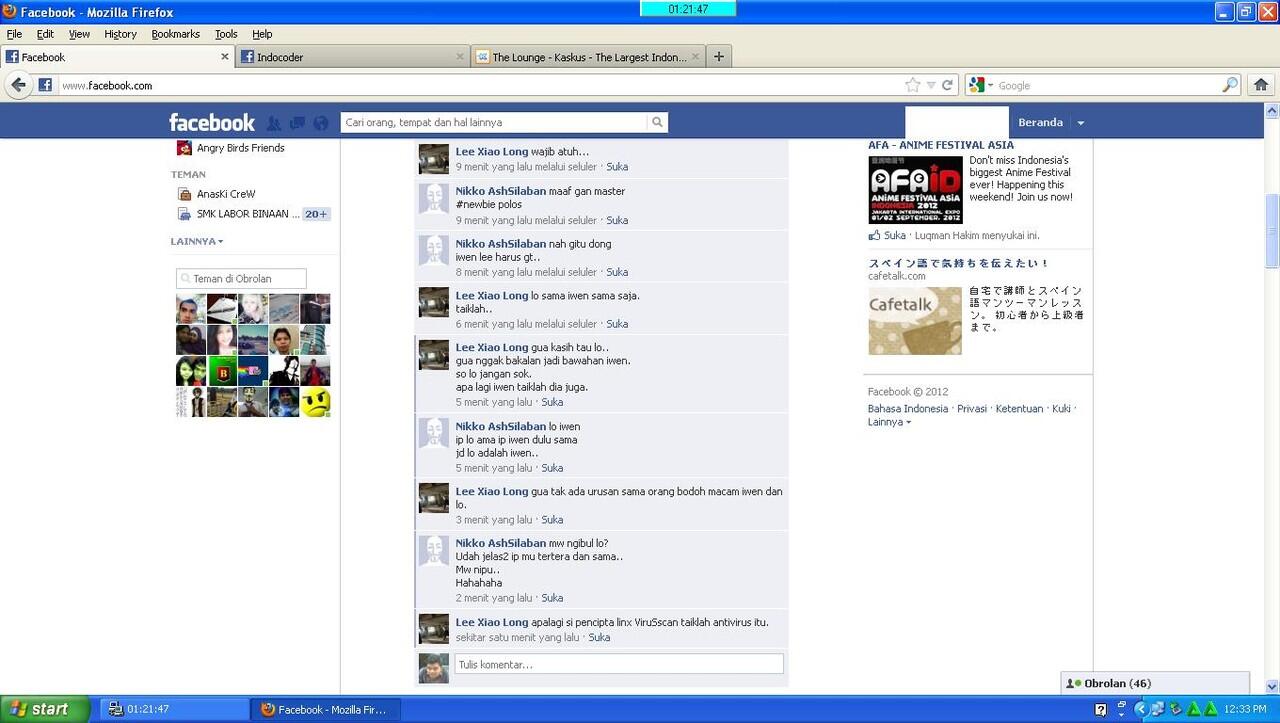1280x723 pixels.
Task: Click the Firefox URL address bar
Action: coord(480,85)
